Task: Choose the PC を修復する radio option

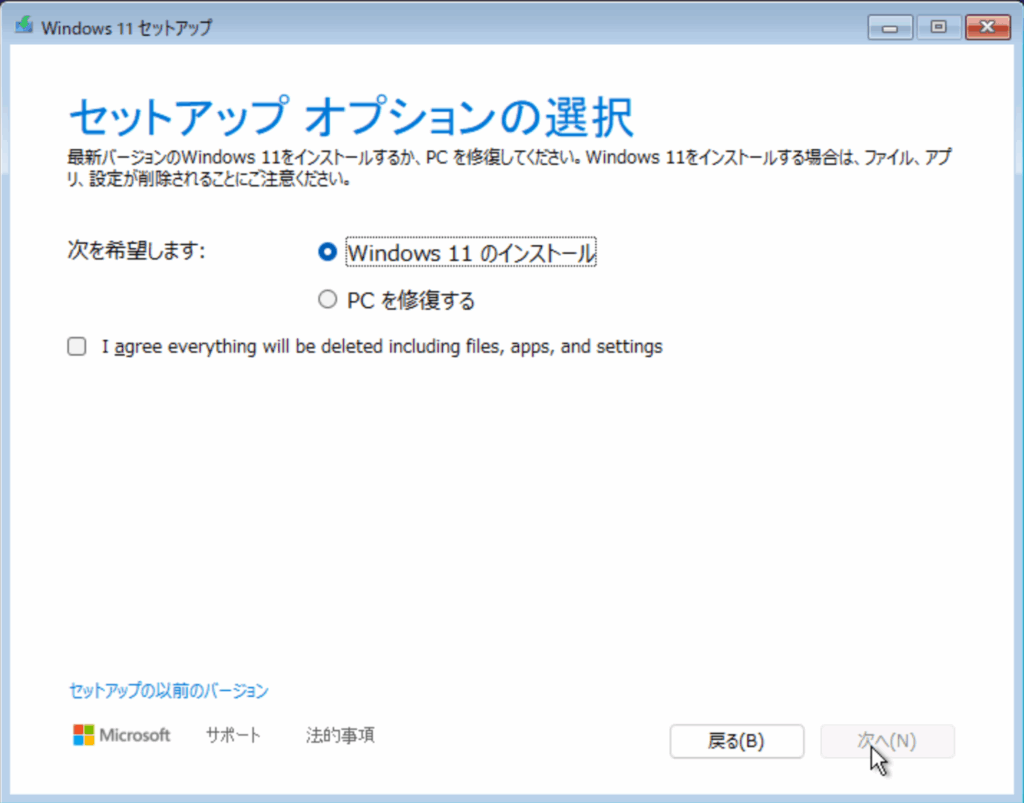Action: click(326, 299)
